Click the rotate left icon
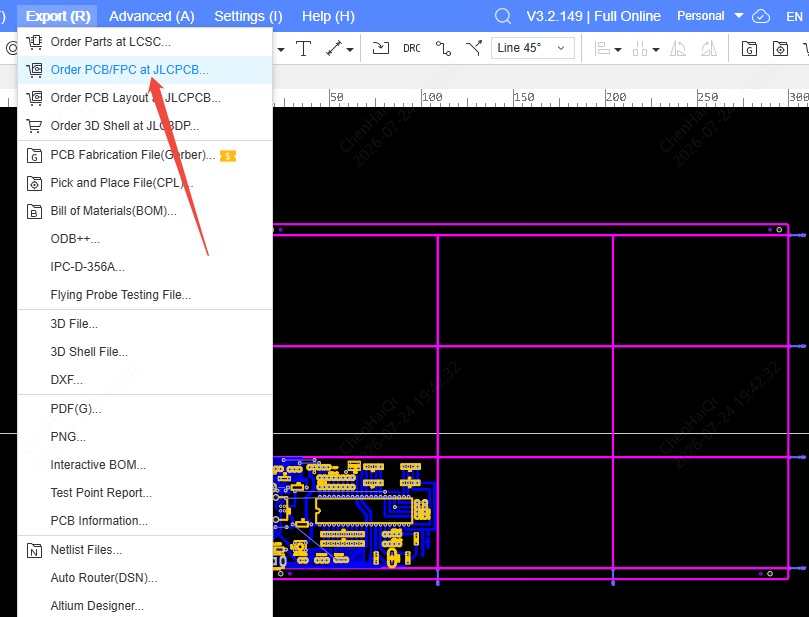809x617 pixels. 677,48
